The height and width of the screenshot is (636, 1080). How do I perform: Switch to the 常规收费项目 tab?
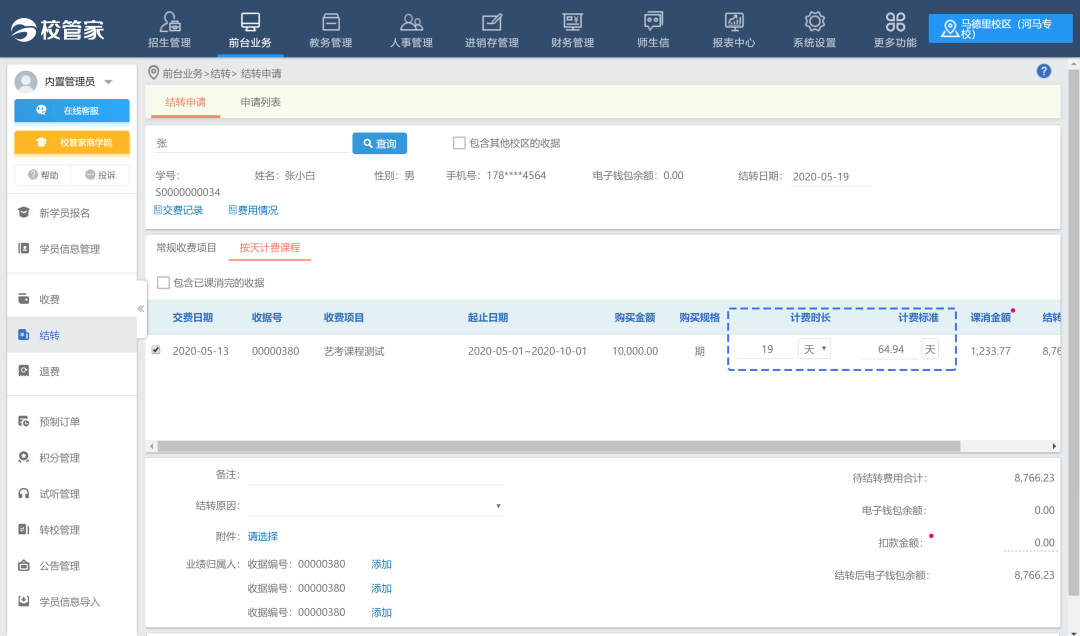click(x=186, y=248)
